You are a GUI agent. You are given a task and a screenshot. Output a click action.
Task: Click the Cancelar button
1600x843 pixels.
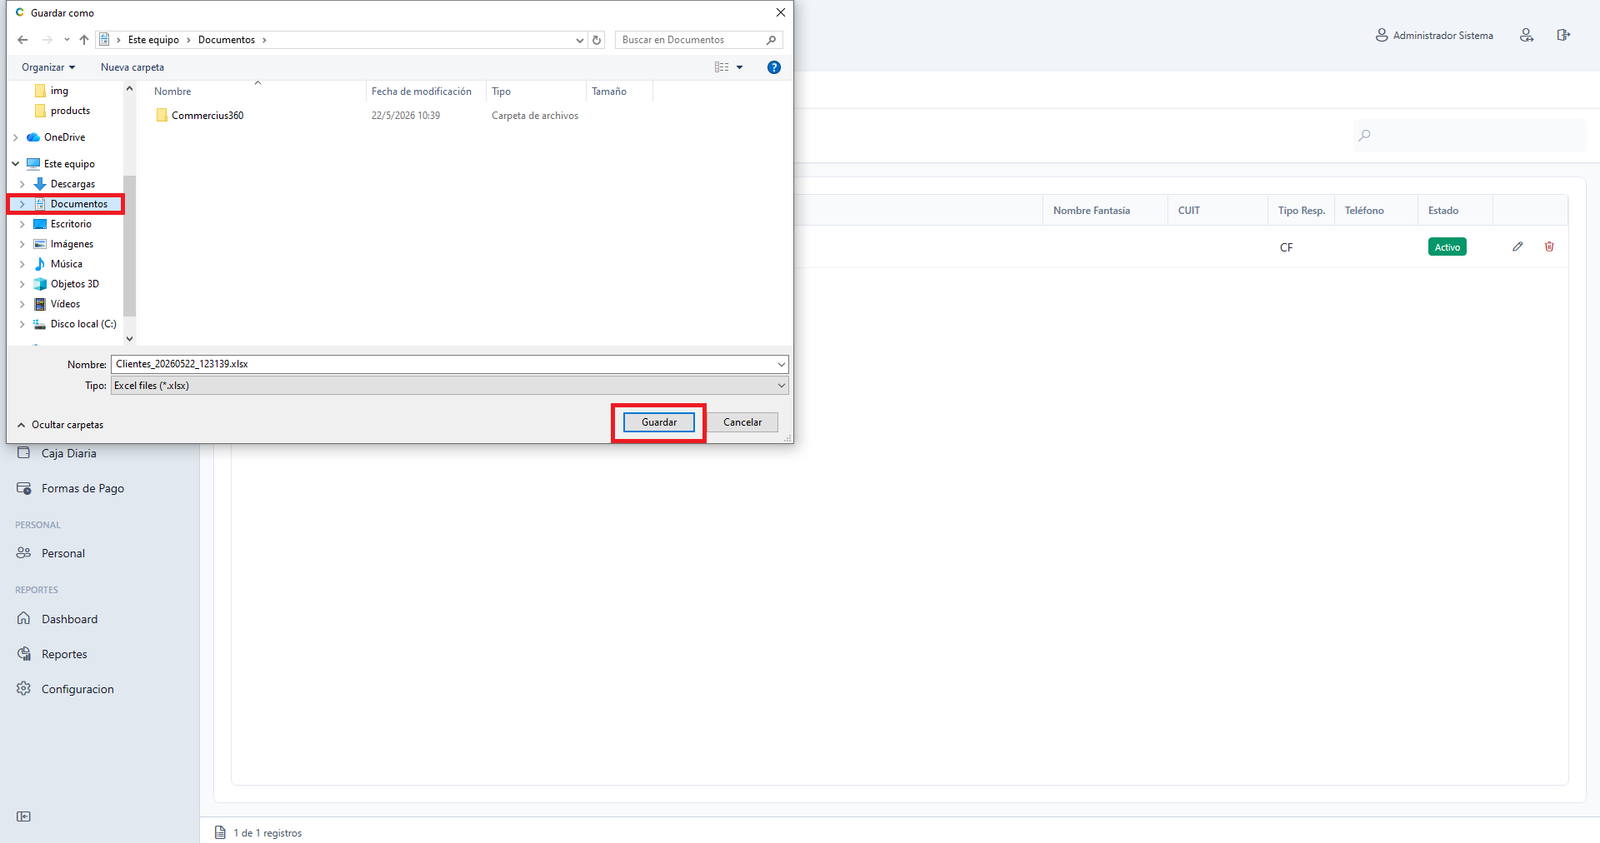point(742,422)
